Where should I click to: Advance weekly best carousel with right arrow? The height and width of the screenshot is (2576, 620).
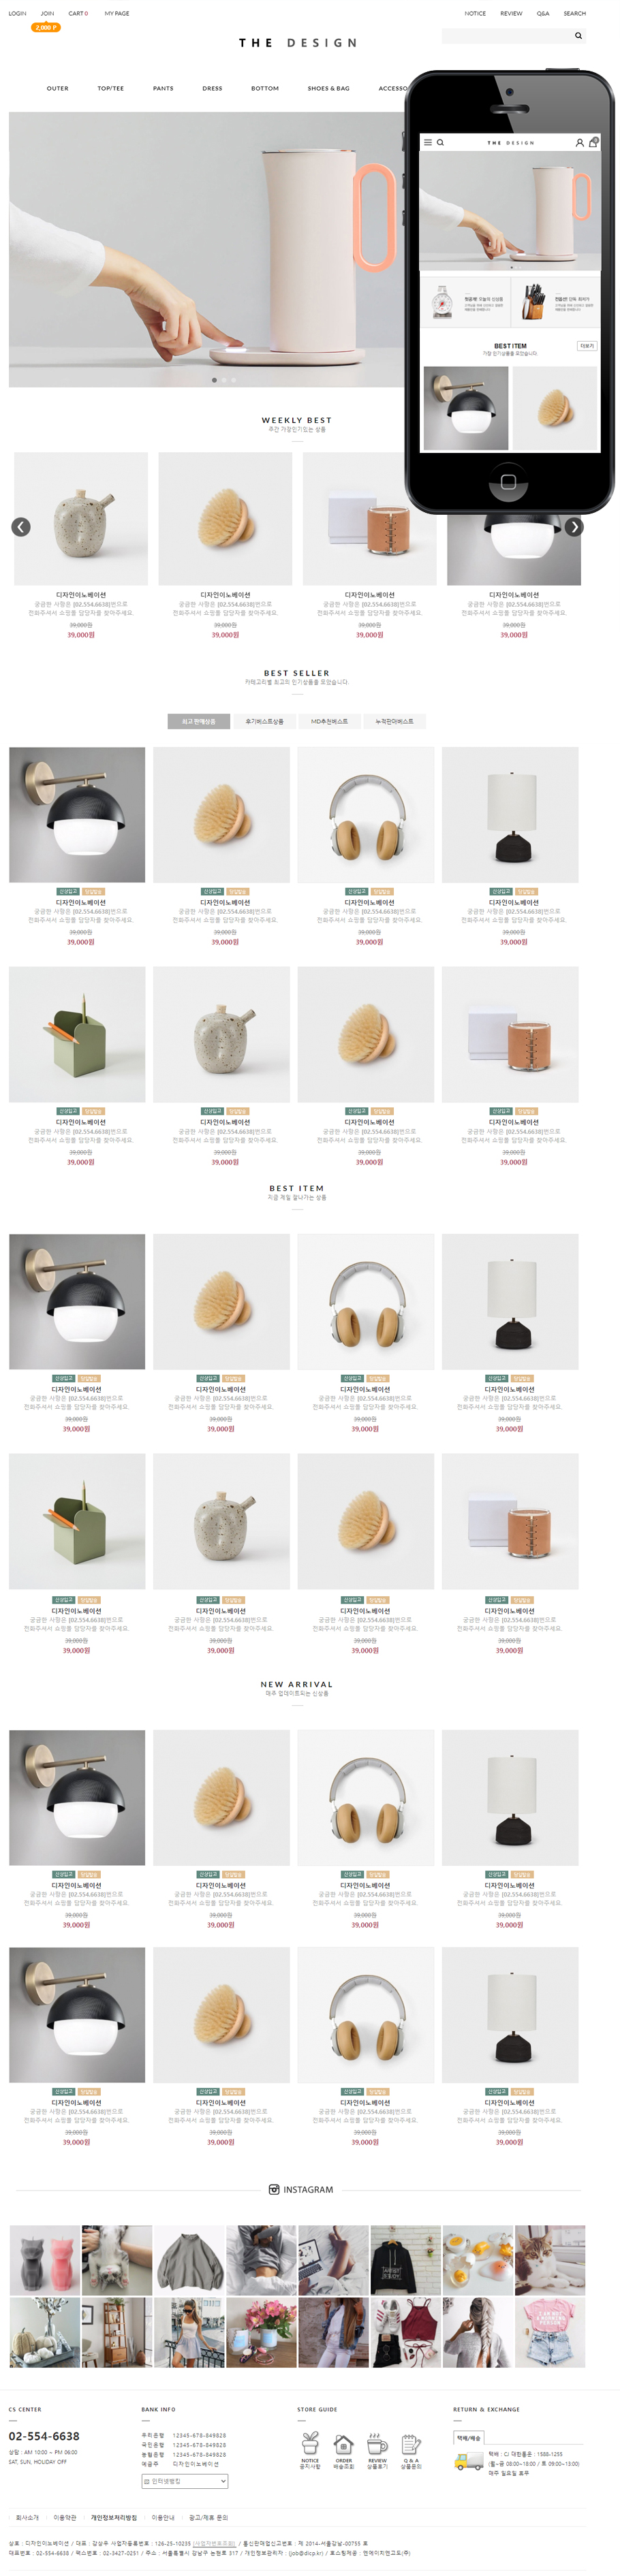(x=574, y=527)
